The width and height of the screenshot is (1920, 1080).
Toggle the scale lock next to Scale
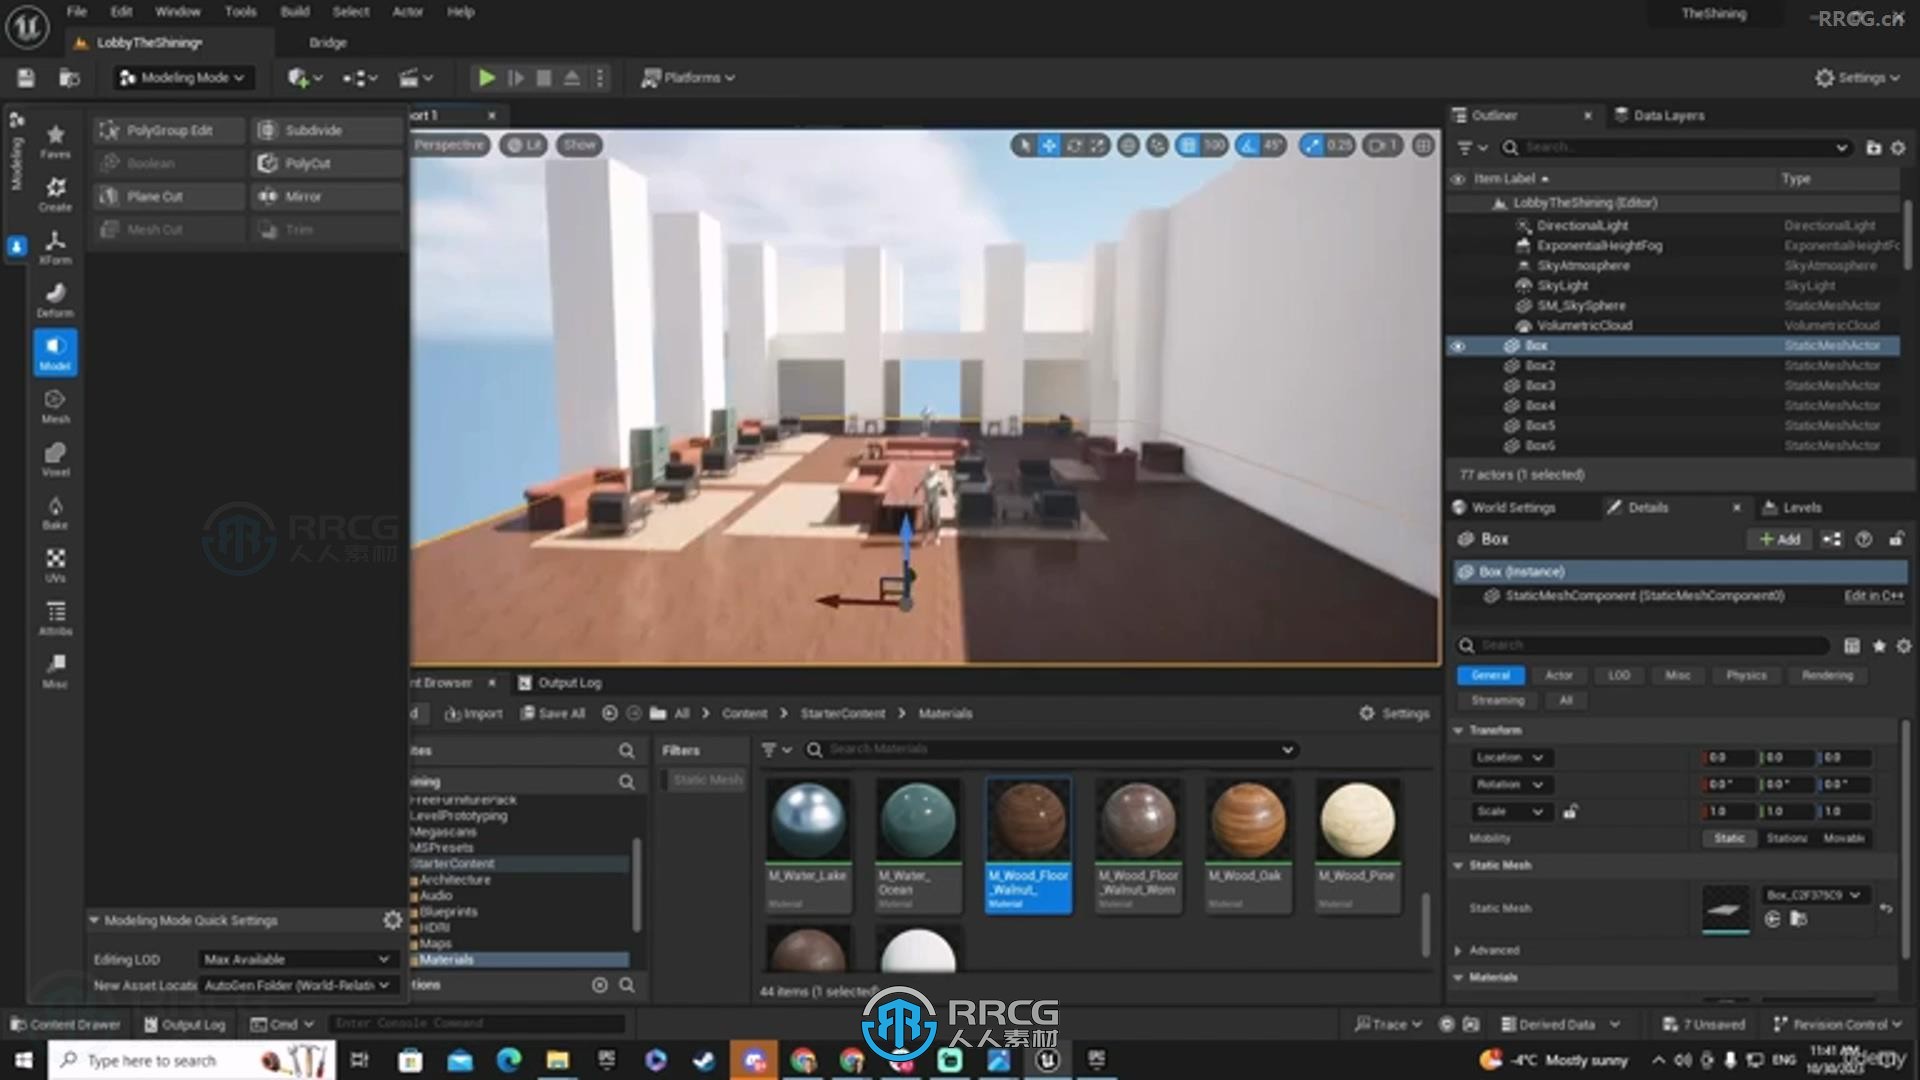(1570, 812)
